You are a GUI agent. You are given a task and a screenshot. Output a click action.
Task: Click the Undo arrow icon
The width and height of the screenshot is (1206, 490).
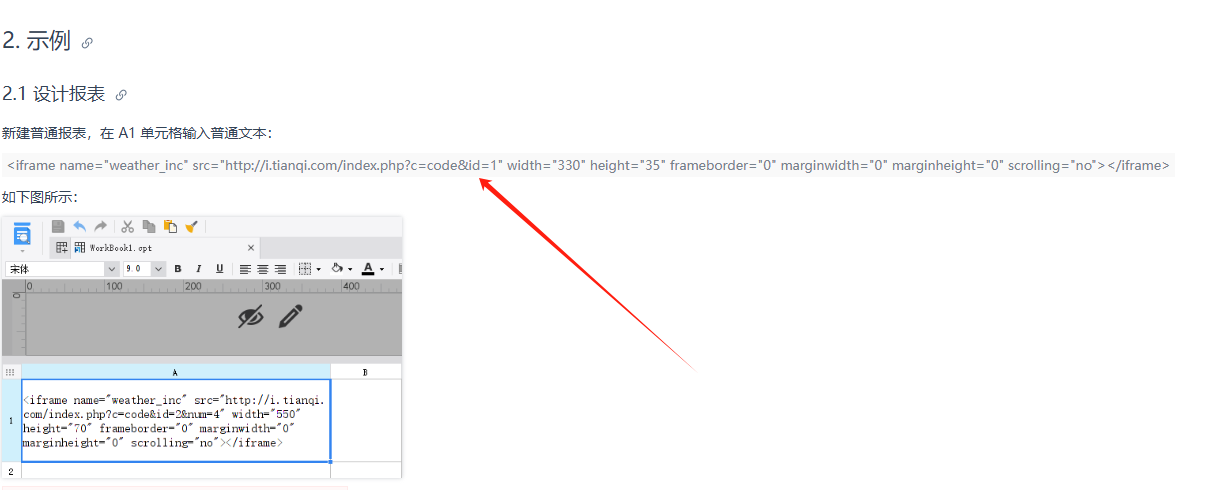click(80, 227)
